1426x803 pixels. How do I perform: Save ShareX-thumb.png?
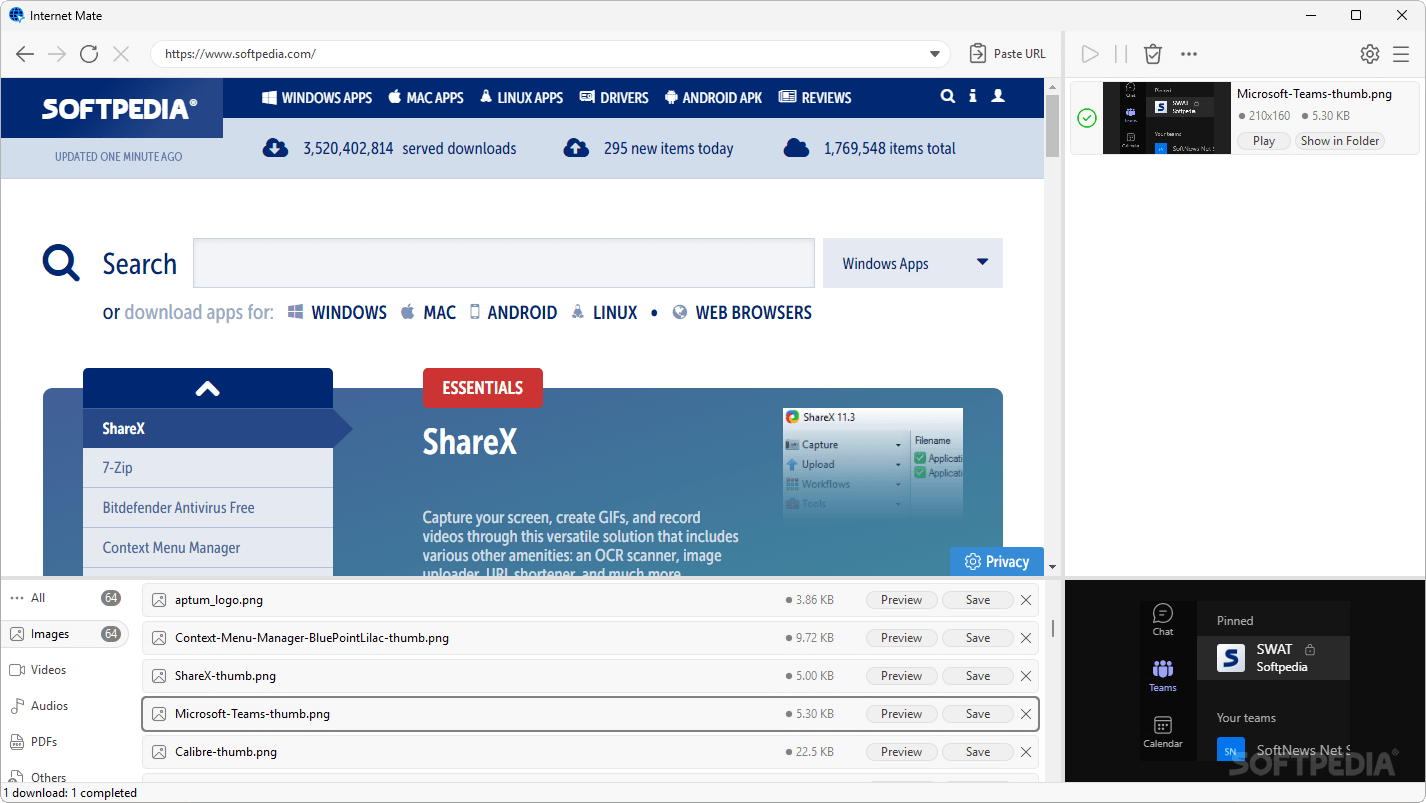(978, 676)
